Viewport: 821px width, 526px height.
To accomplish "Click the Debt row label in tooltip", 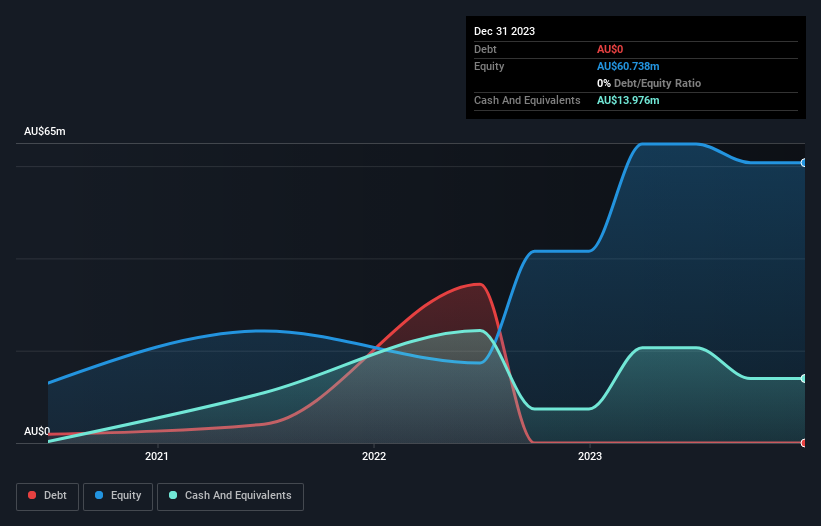I will [485, 49].
